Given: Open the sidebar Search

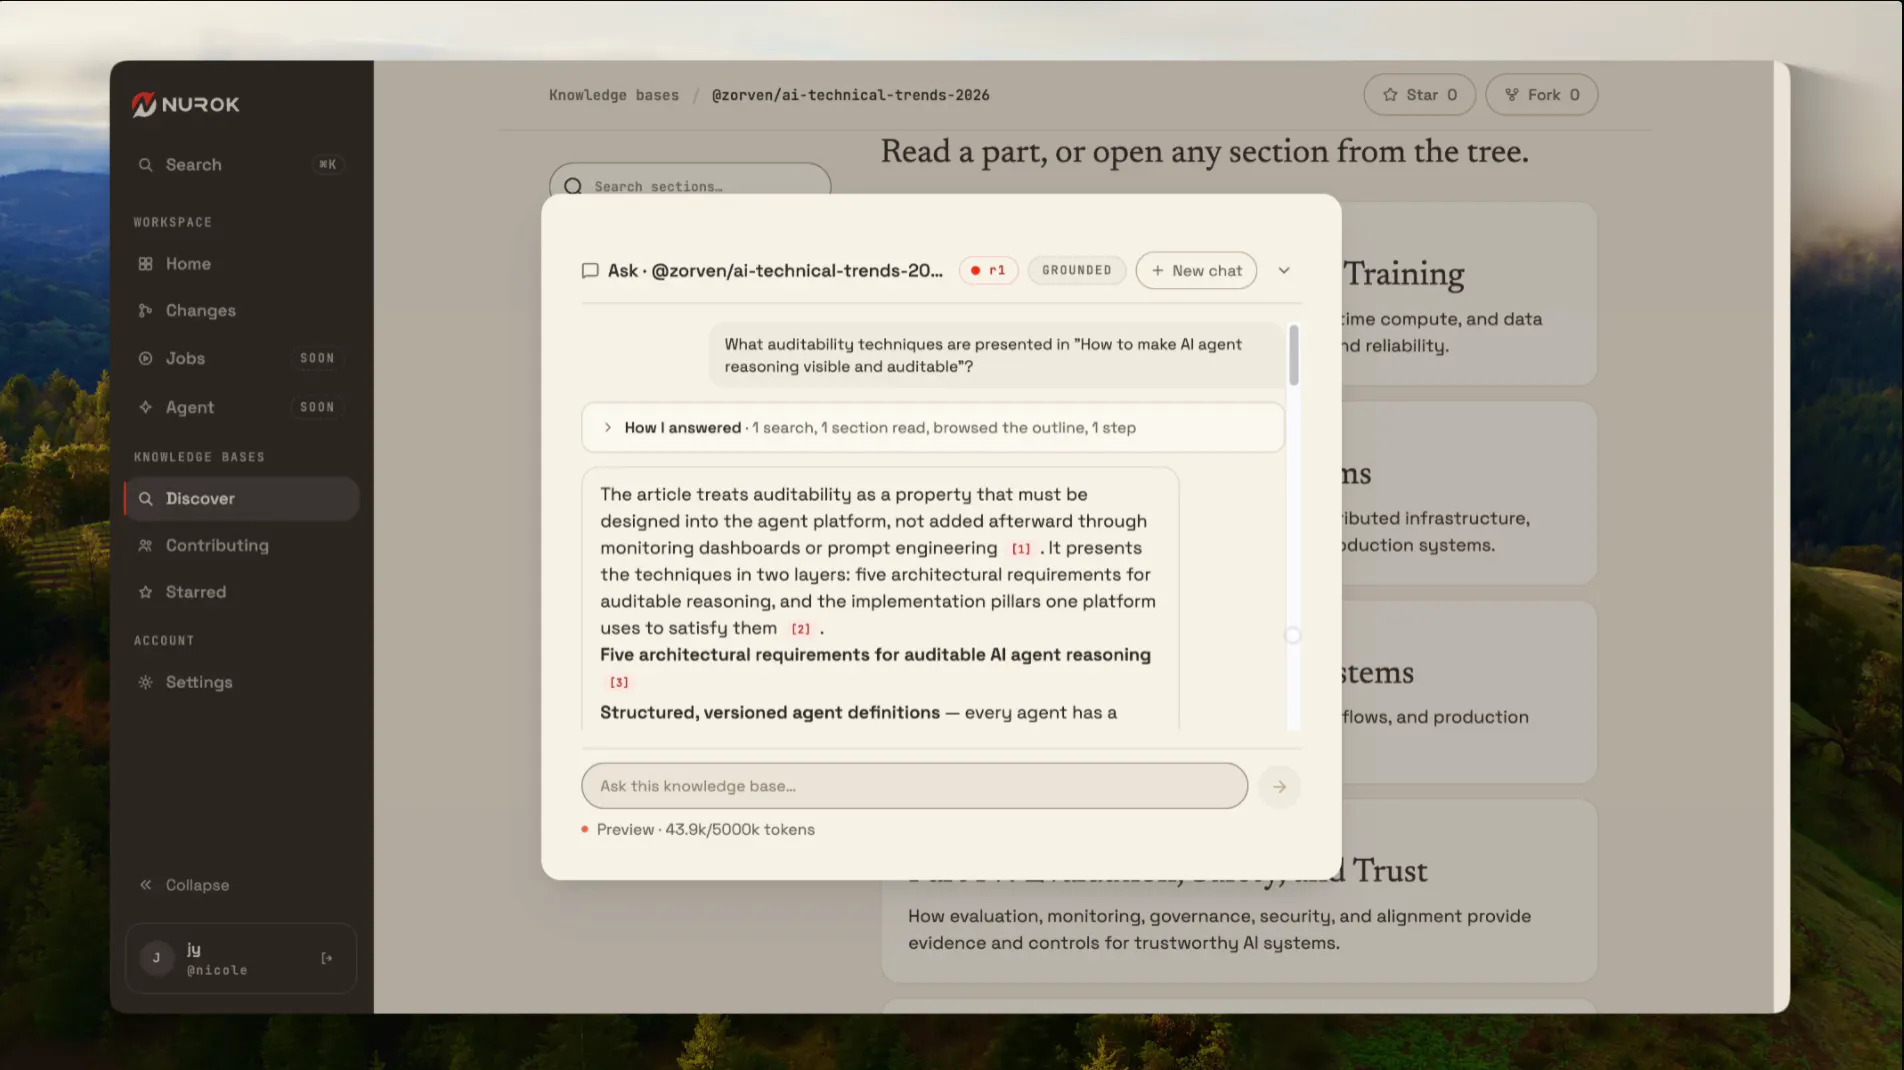Looking at the screenshot, I should pyautogui.click(x=240, y=164).
